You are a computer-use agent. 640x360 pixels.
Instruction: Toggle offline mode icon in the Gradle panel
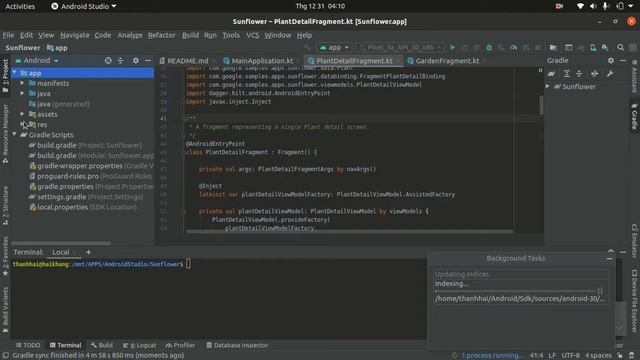[594, 74]
